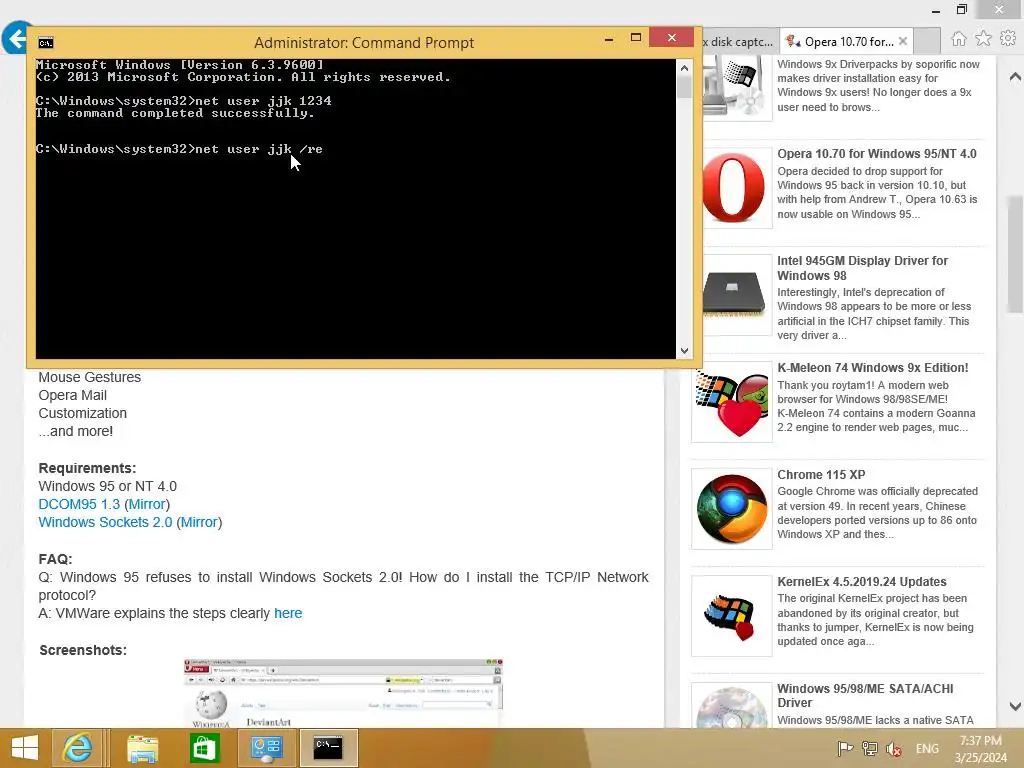Click the browser page scrollbar down arrow
This screenshot has height=768, width=1024.
pyautogui.click(x=1016, y=706)
